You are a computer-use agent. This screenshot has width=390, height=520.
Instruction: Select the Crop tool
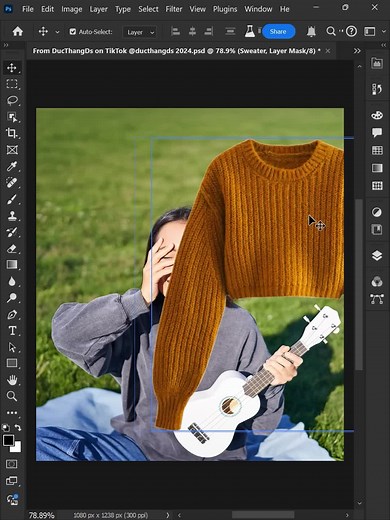click(12, 133)
